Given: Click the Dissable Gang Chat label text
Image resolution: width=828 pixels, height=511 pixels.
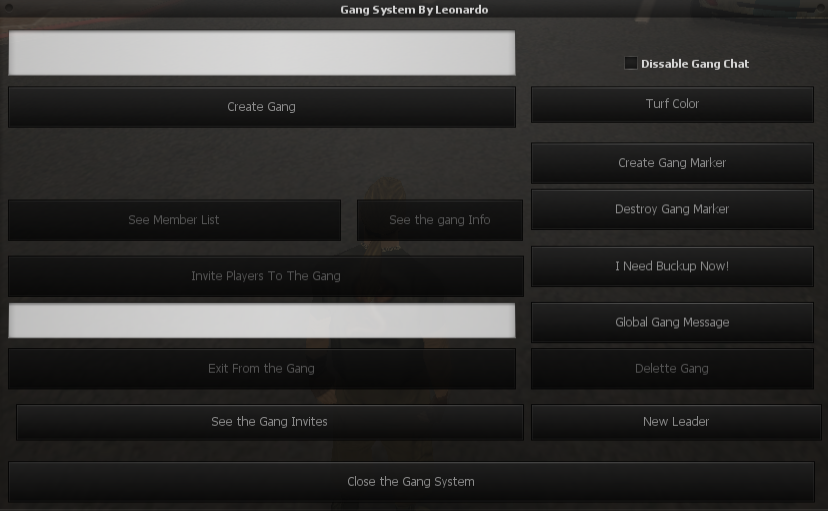Looking at the screenshot, I should pyautogui.click(x=695, y=64).
